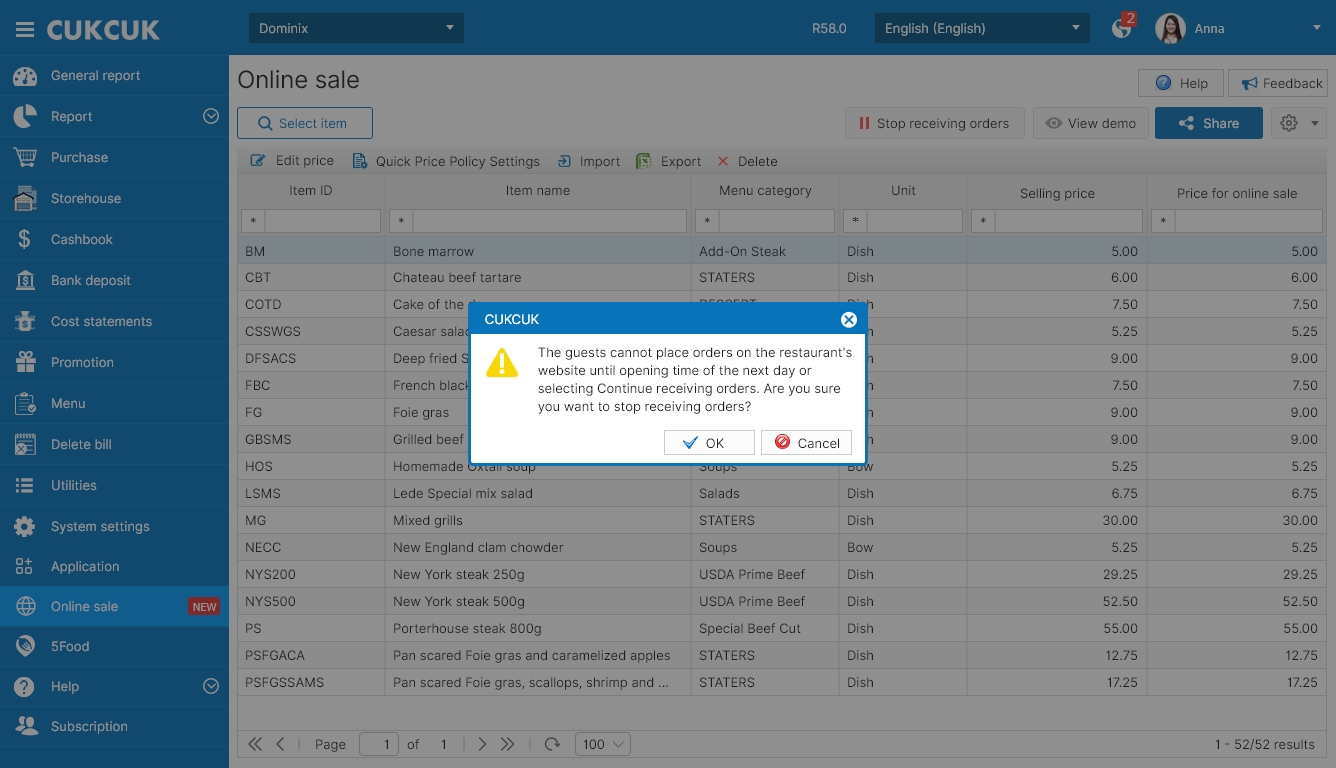Open the settings gear dropdown
Image resolution: width=1336 pixels, height=768 pixels.
(1298, 124)
